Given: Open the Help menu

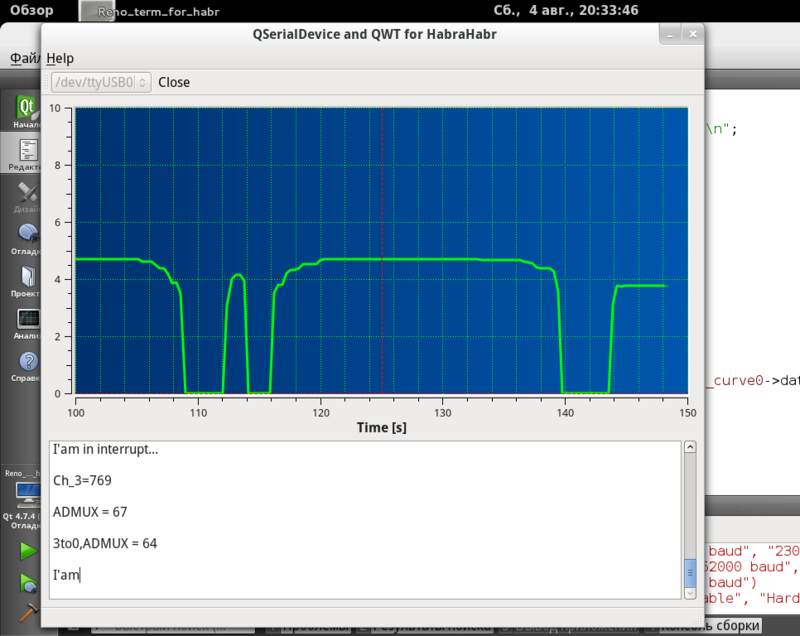Looking at the screenshot, I should (x=60, y=58).
